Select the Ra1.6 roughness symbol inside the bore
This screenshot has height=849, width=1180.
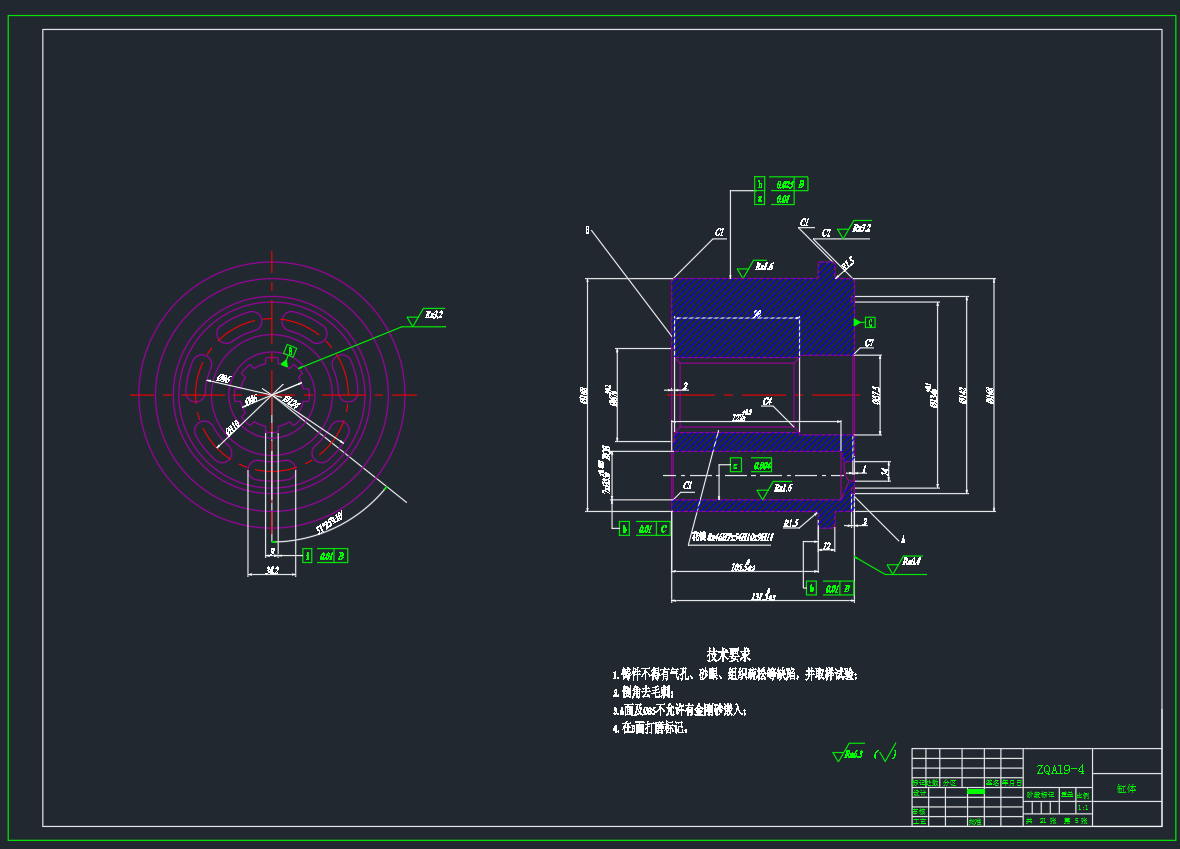(774, 490)
